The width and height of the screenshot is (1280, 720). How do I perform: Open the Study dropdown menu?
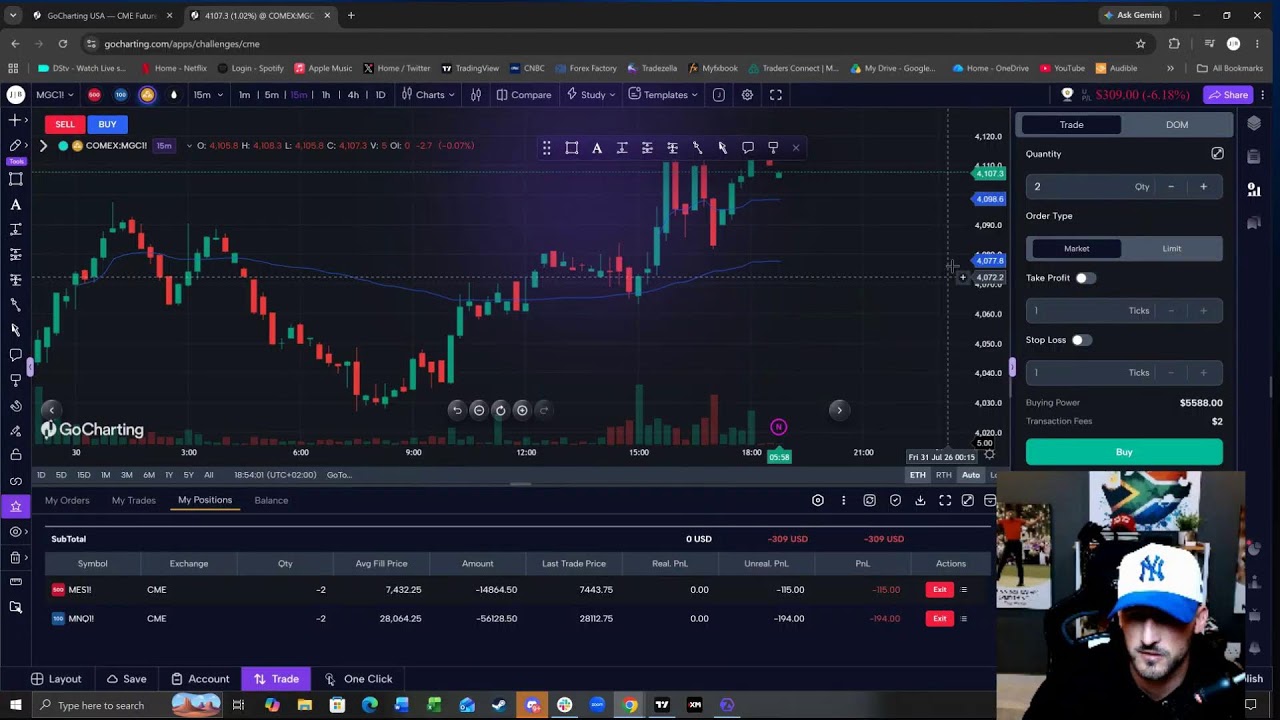(x=589, y=95)
